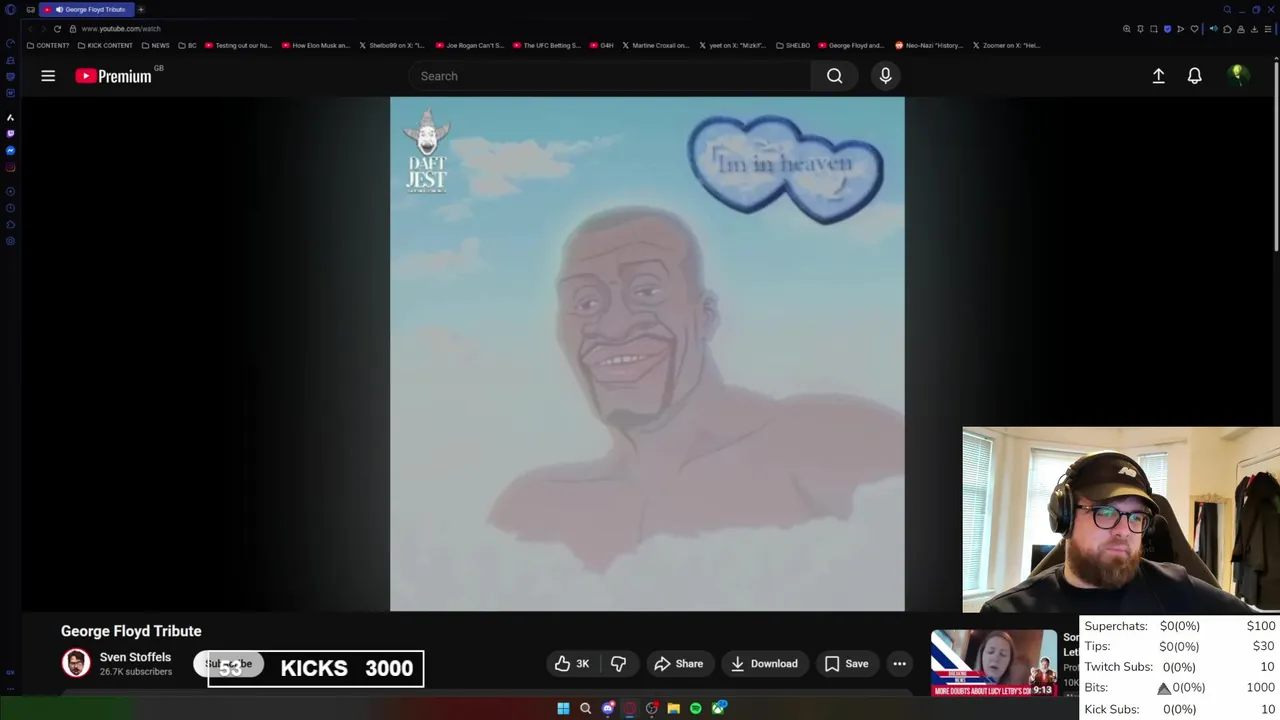Open a new browser tab with plus
Screen dimensions: 1280x720
click(141, 9)
